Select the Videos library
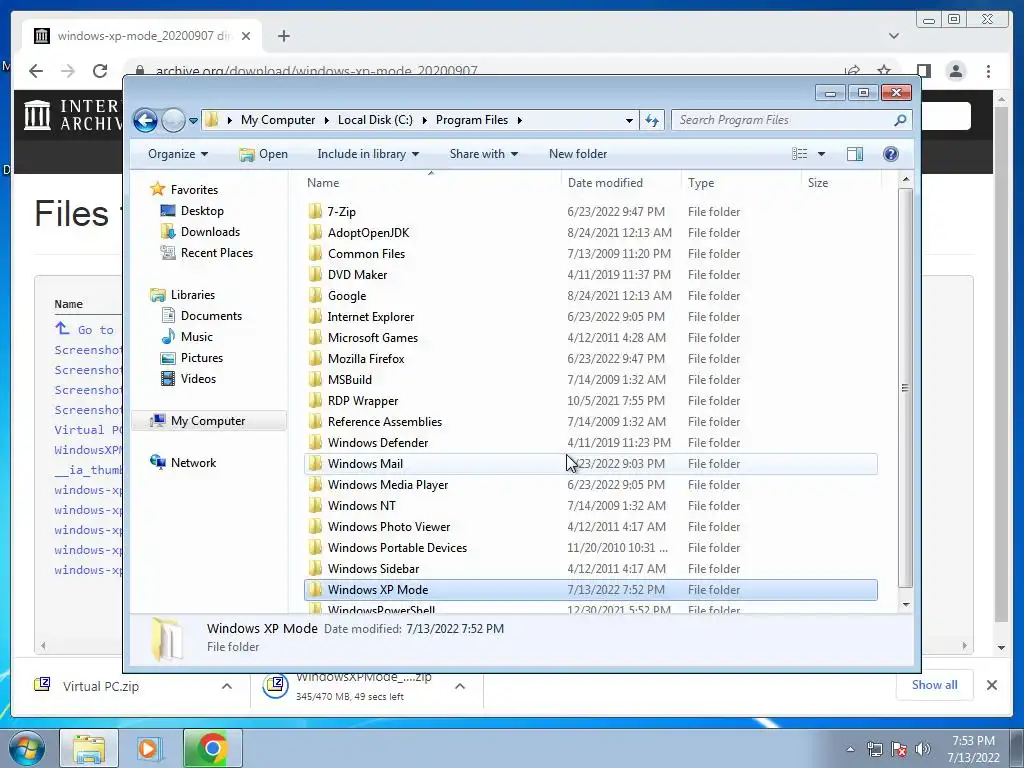The image size is (1024, 768). (198, 379)
